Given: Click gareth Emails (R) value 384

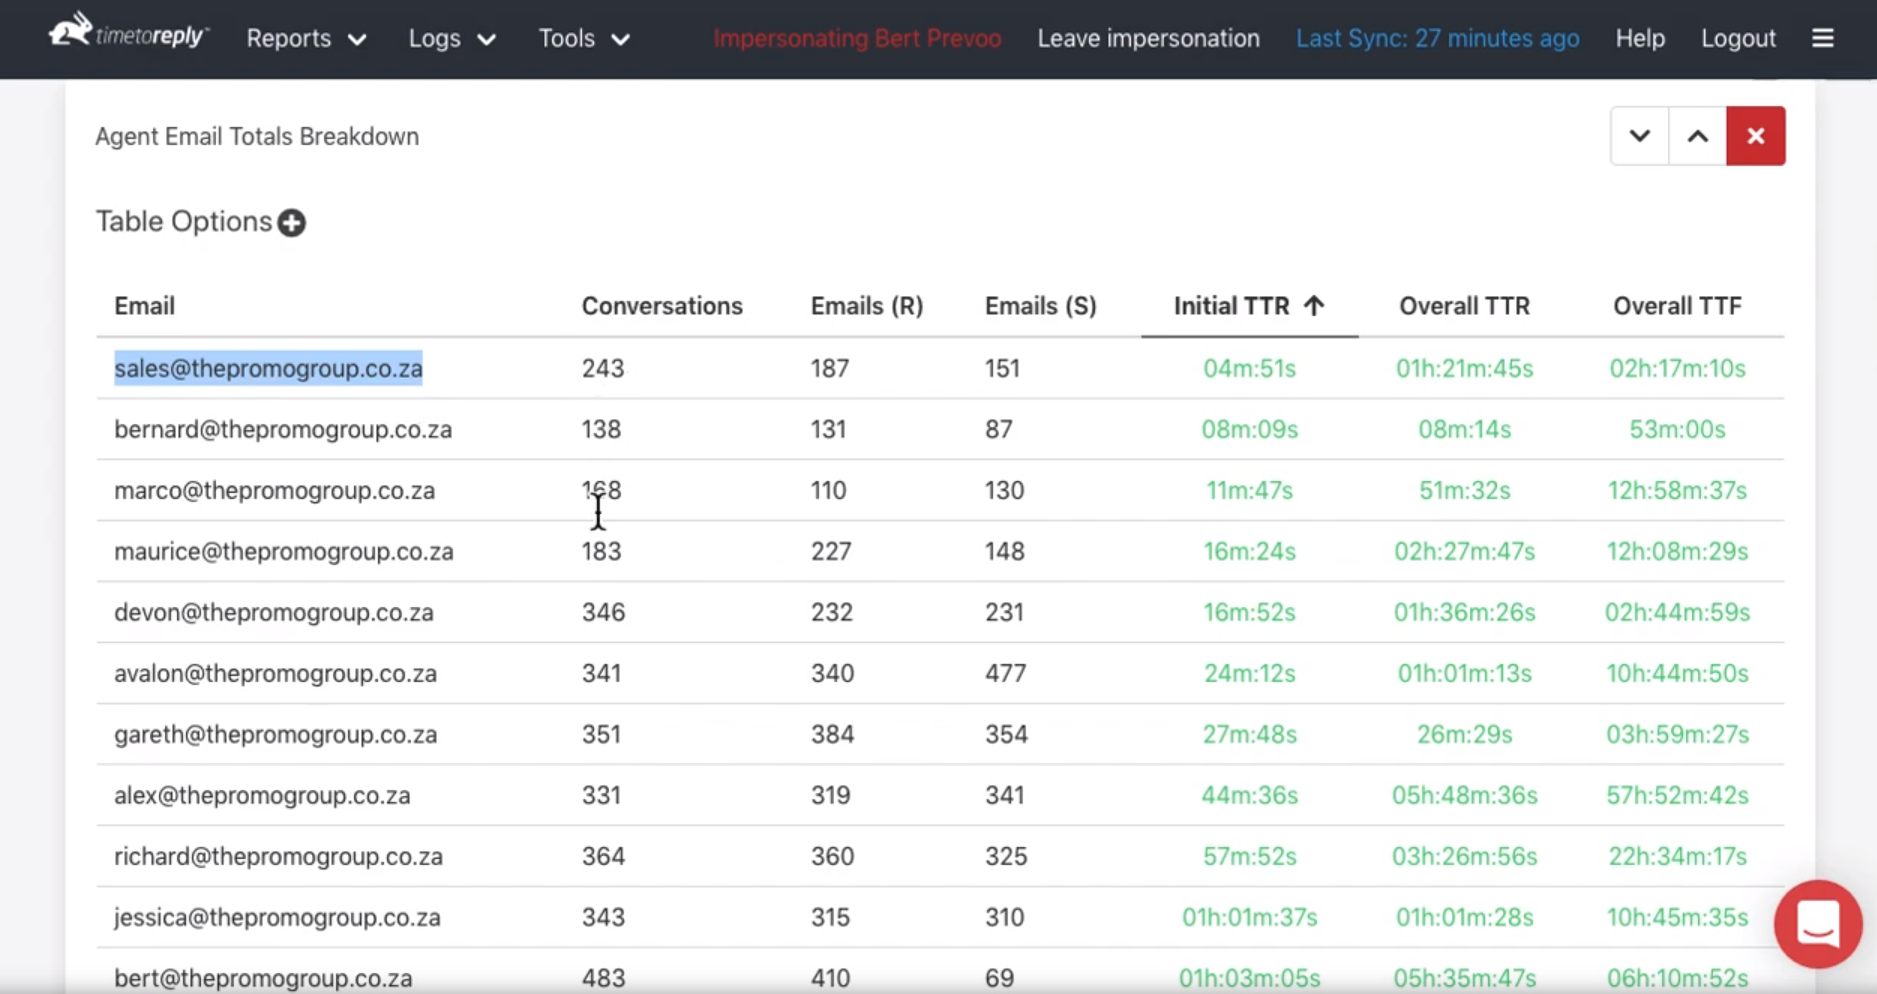Looking at the screenshot, I should click(x=832, y=734).
